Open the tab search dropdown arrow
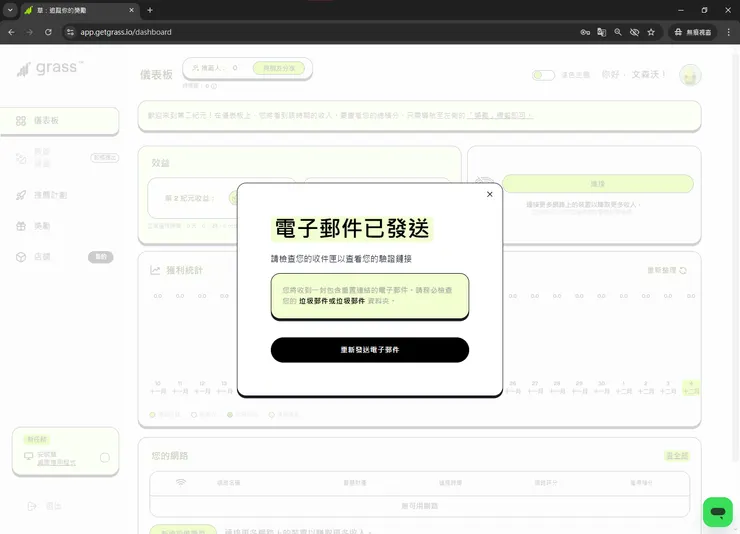This screenshot has width=740, height=534. point(10,10)
